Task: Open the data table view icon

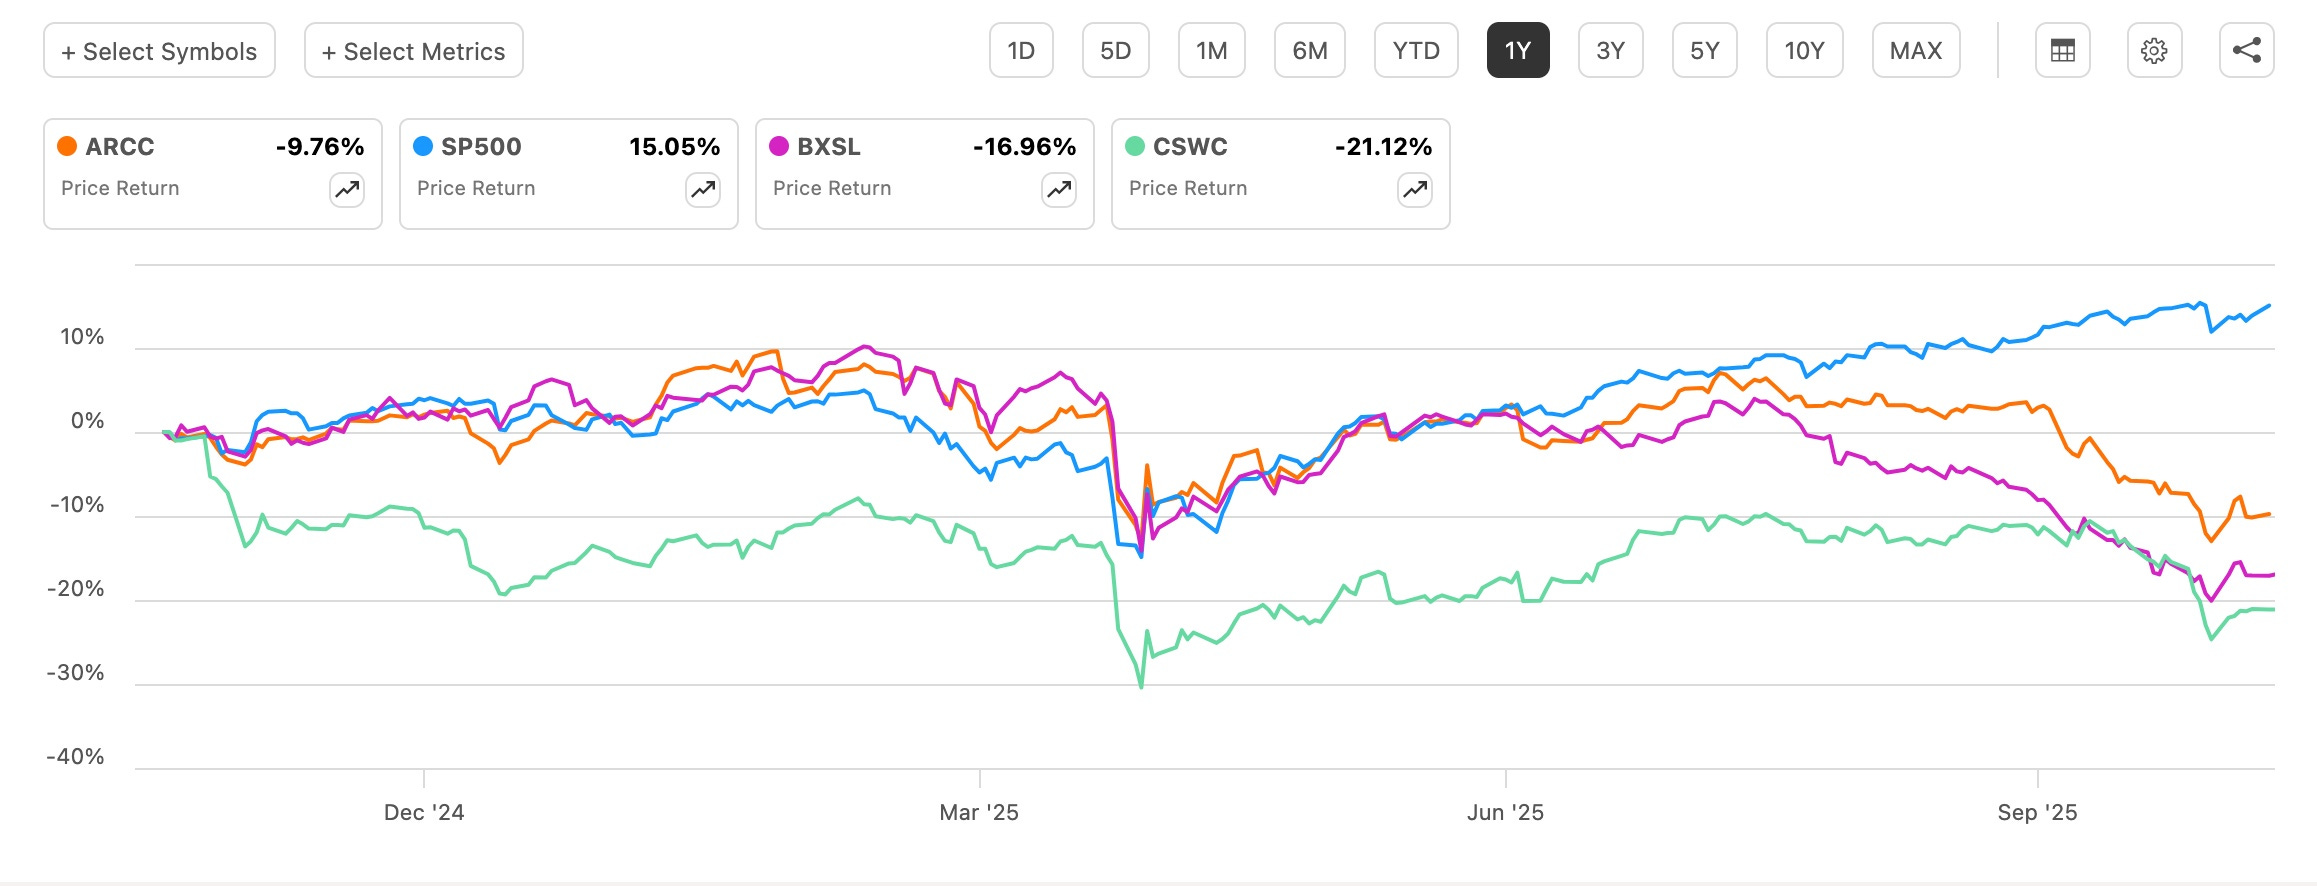Action: point(2062,50)
